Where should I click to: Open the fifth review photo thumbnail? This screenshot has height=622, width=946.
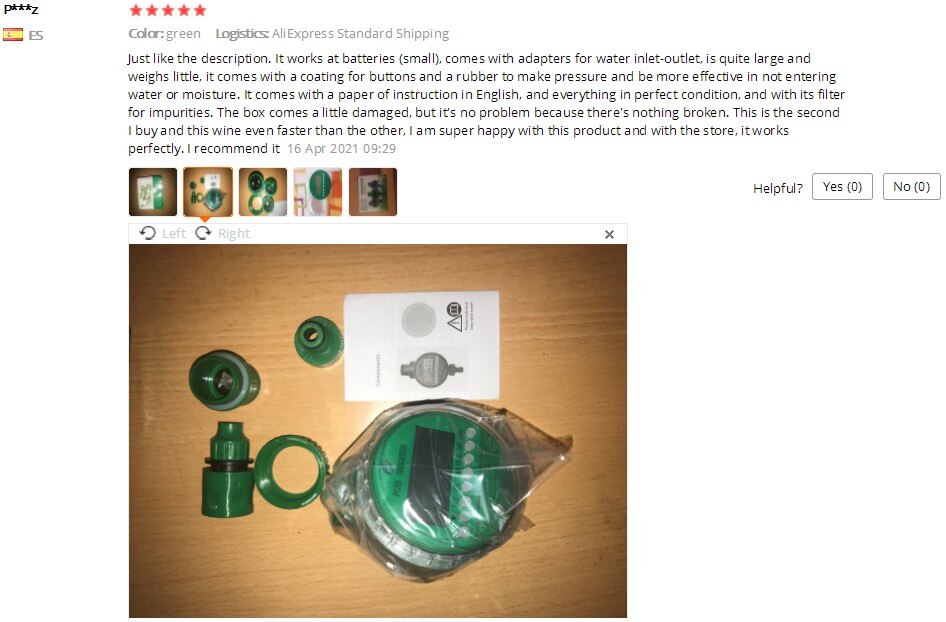click(373, 192)
